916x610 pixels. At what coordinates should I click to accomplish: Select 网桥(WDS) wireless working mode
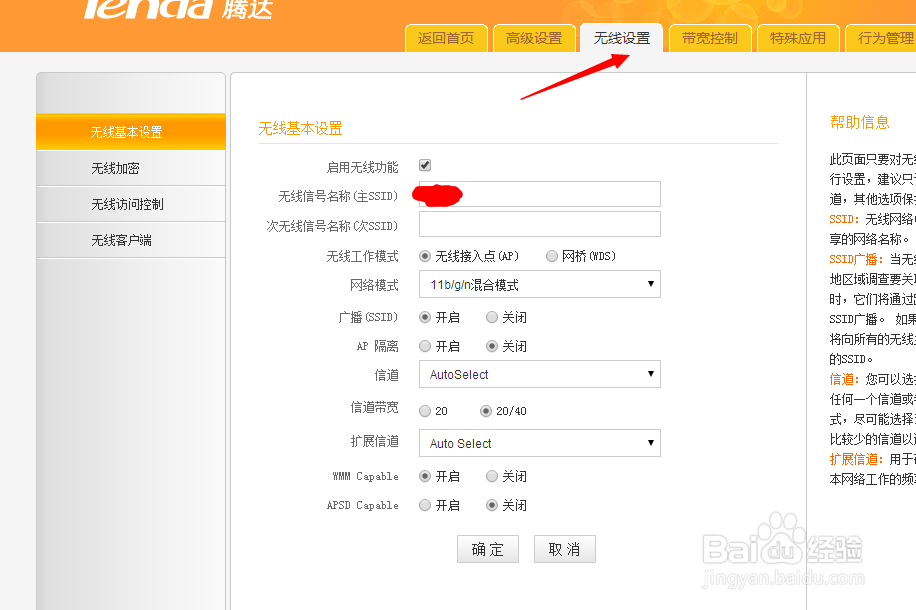[x=551, y=256]
